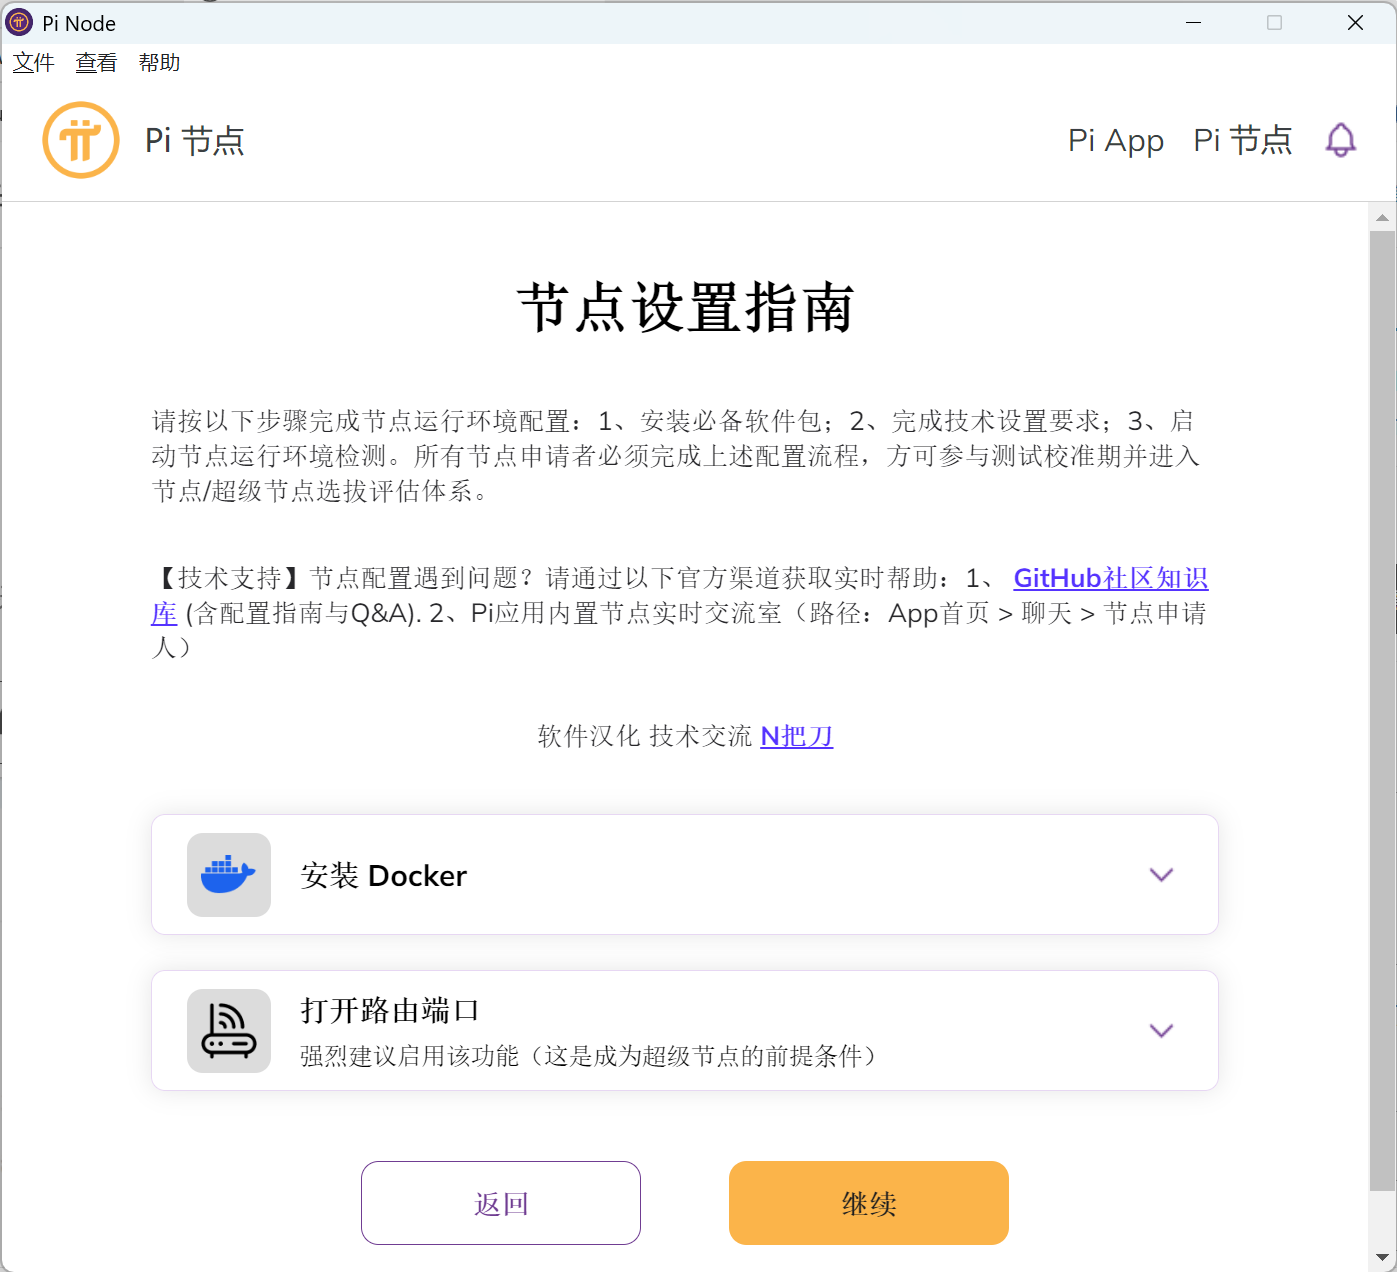
Task: Click the scrollbar up arrow
Action: tap(1382, 217)
